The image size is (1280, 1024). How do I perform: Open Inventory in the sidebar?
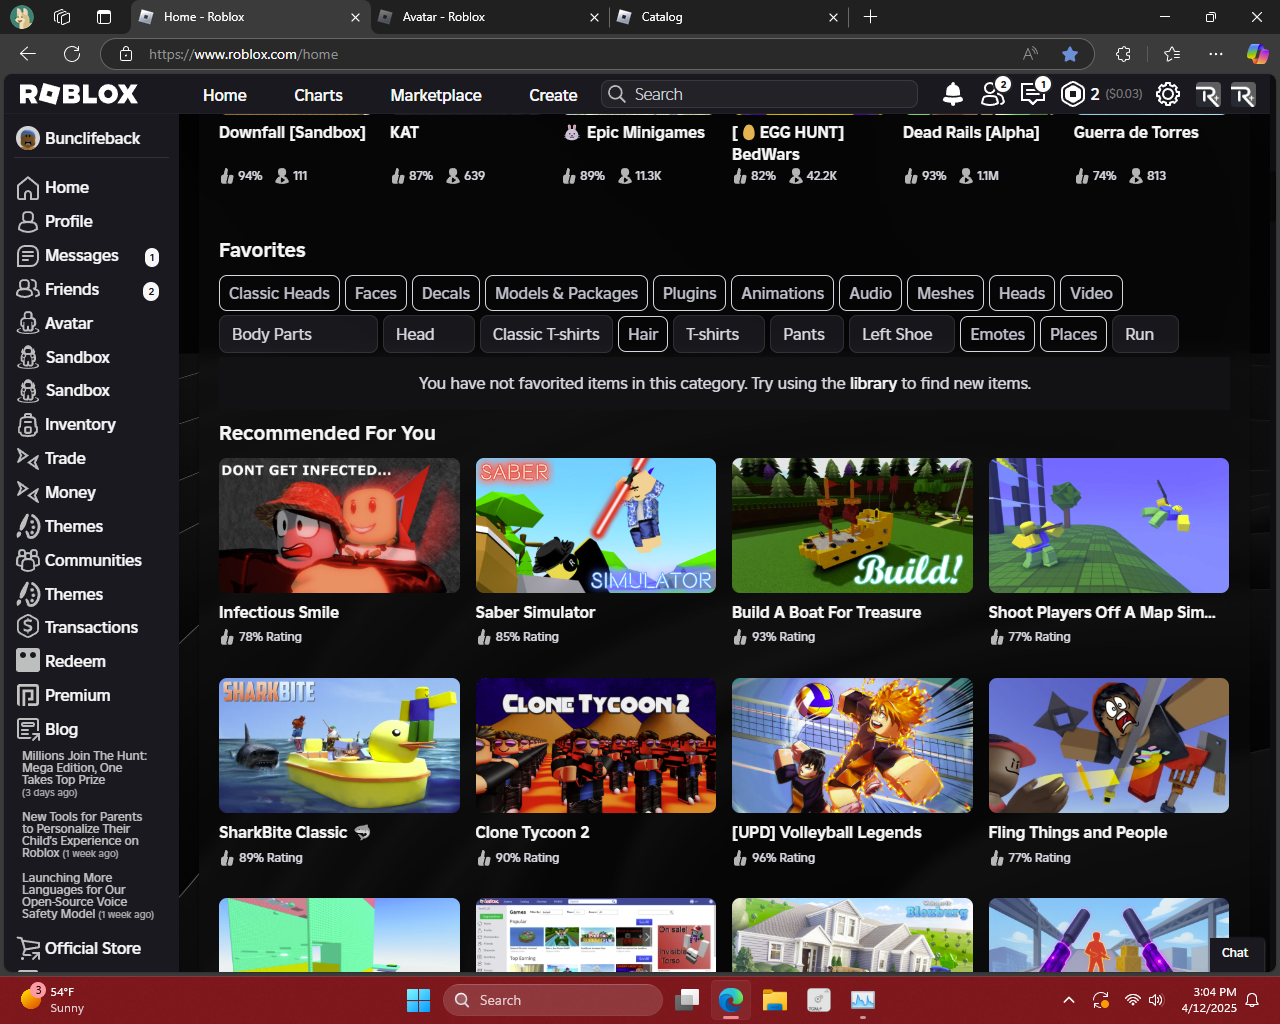[66, 425]
